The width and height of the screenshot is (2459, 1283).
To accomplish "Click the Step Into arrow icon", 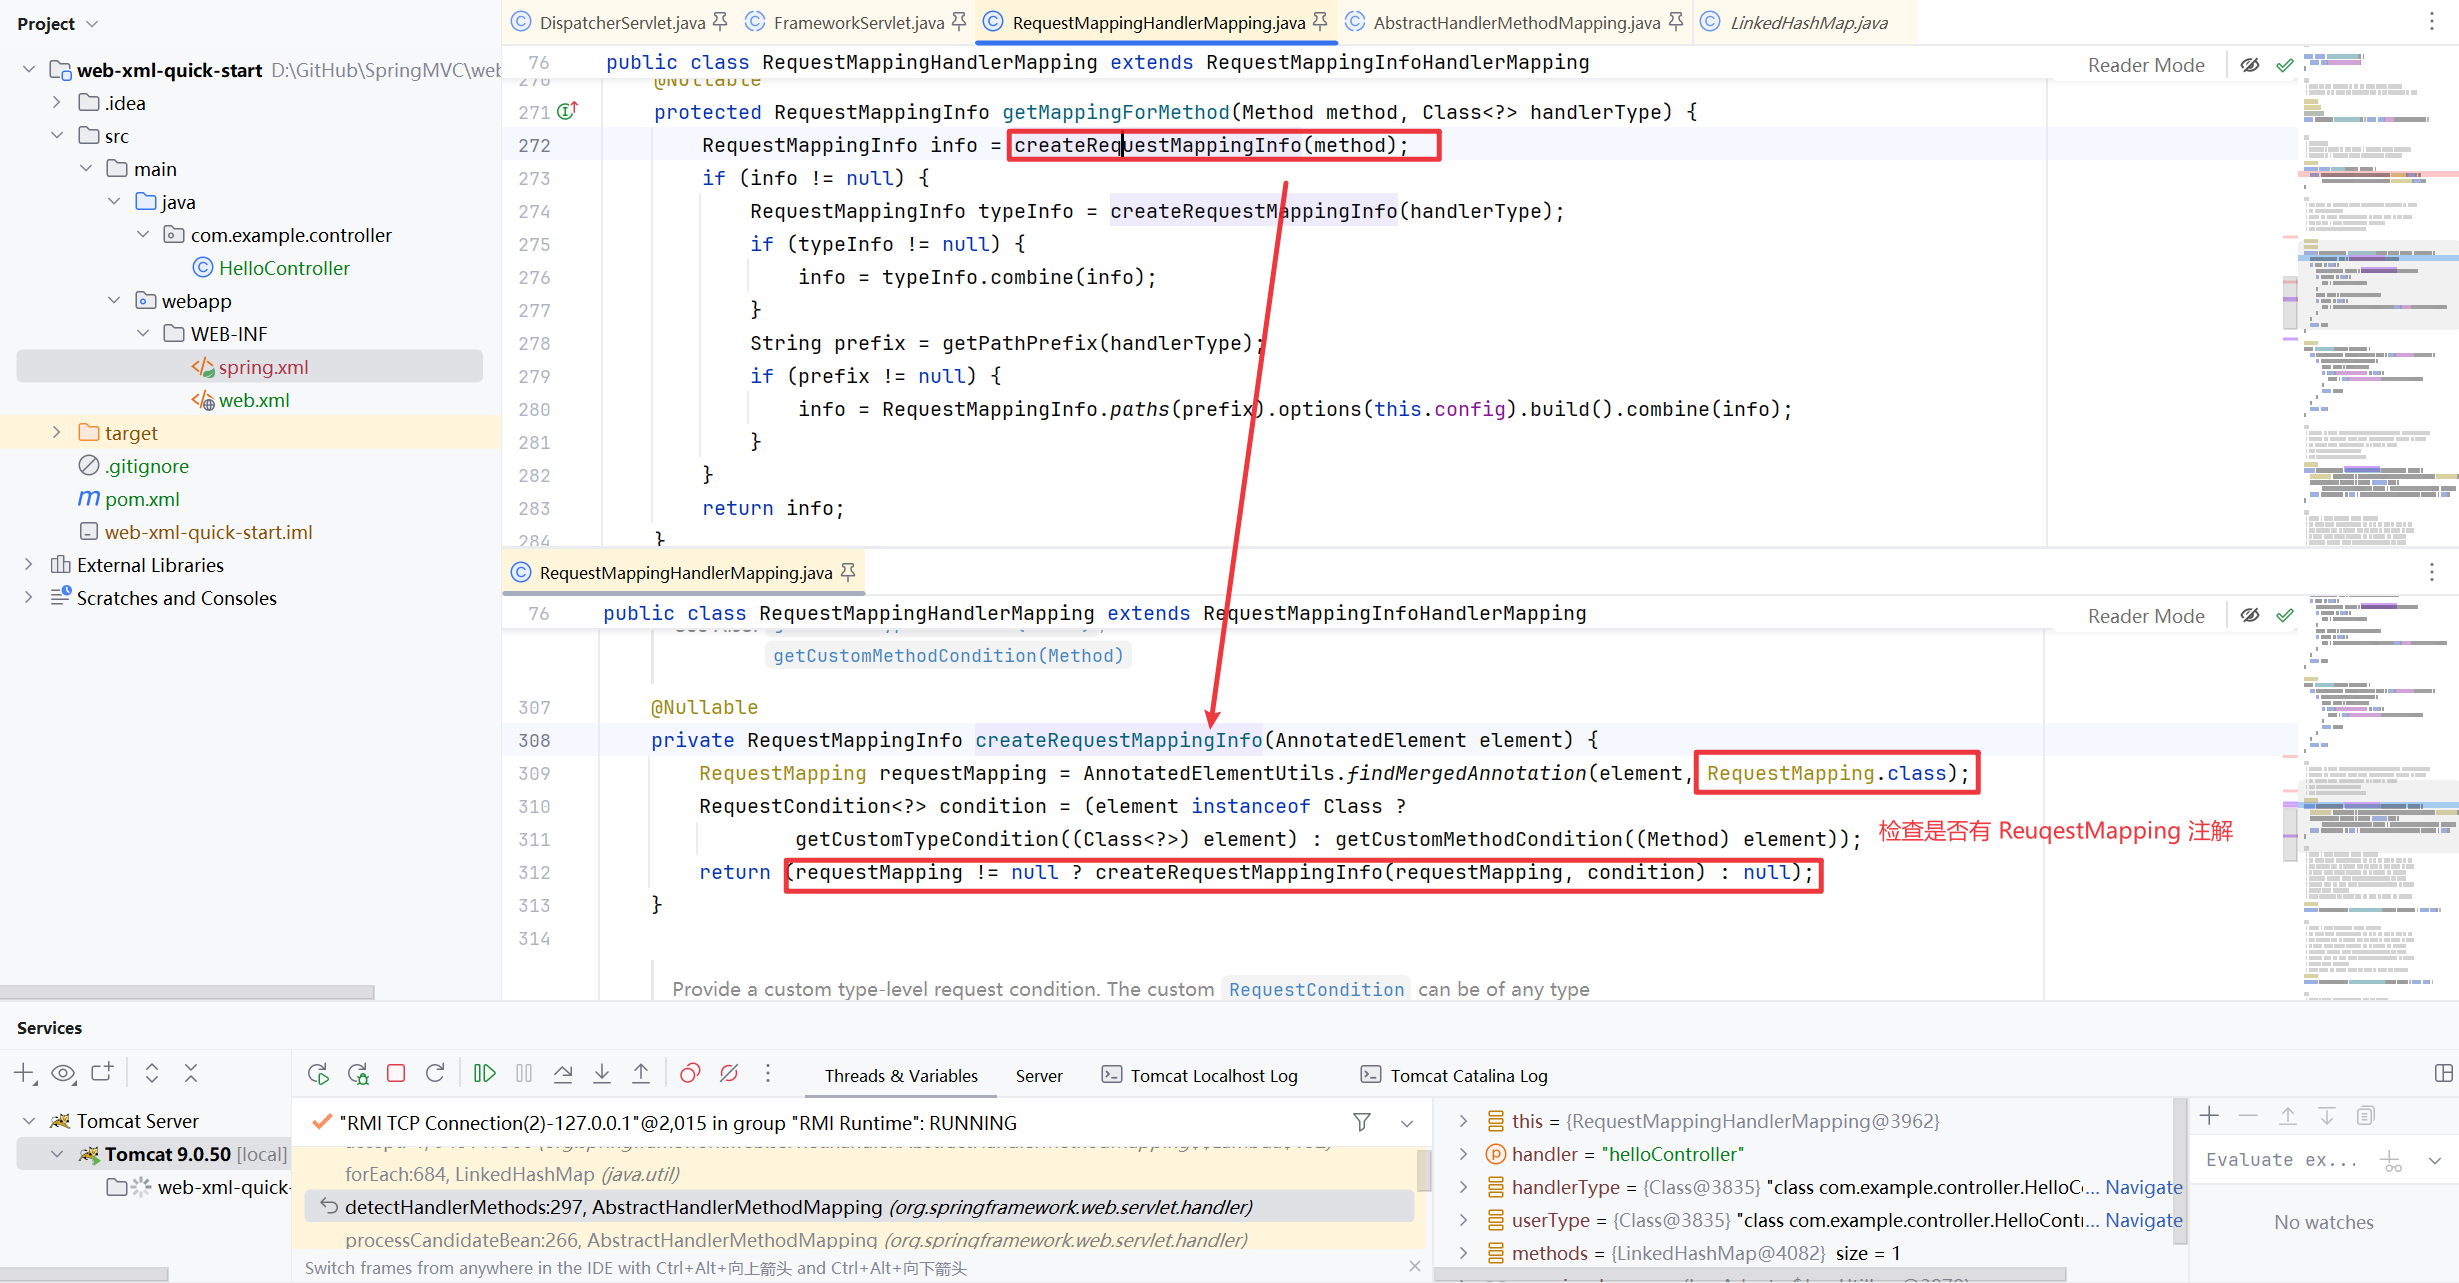I will point(602,1073).
